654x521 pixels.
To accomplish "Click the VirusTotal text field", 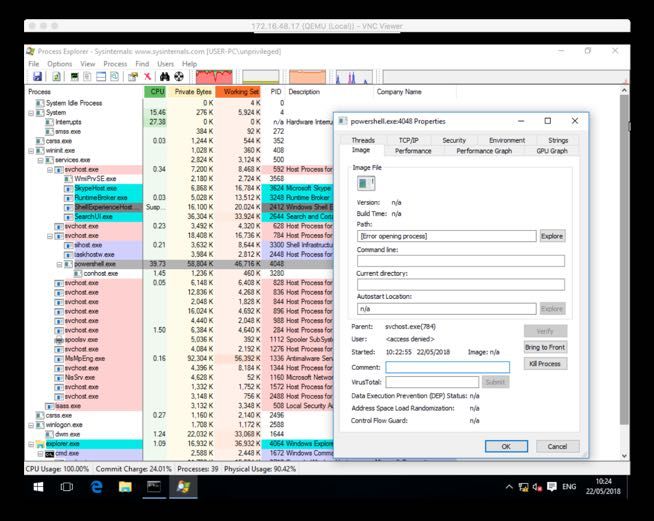I will click(x=432, y=382).
